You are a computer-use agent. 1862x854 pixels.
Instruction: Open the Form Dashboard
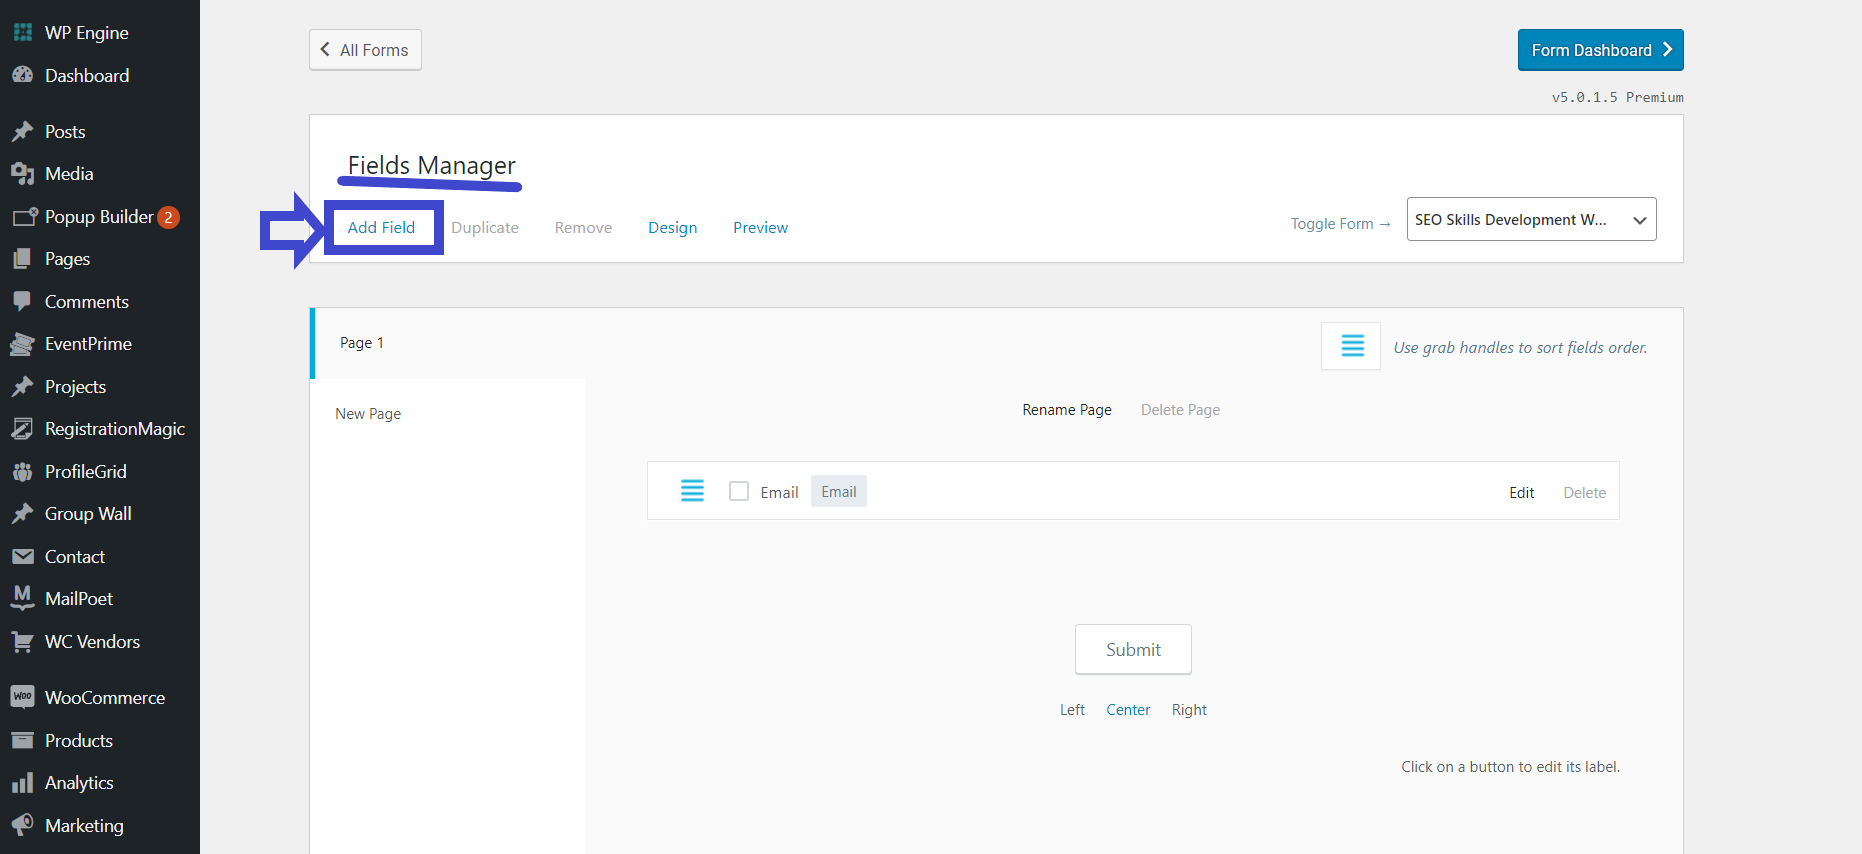coord(1600,50)
